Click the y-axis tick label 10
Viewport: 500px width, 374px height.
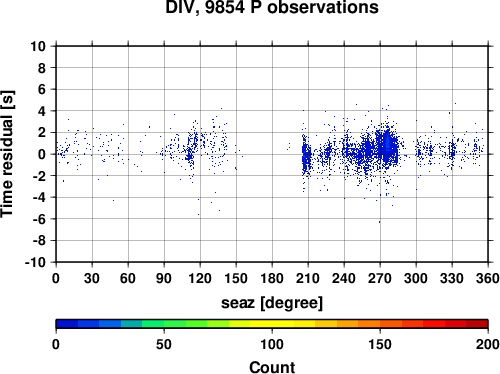pyautogui.click(x=38, y=46)
